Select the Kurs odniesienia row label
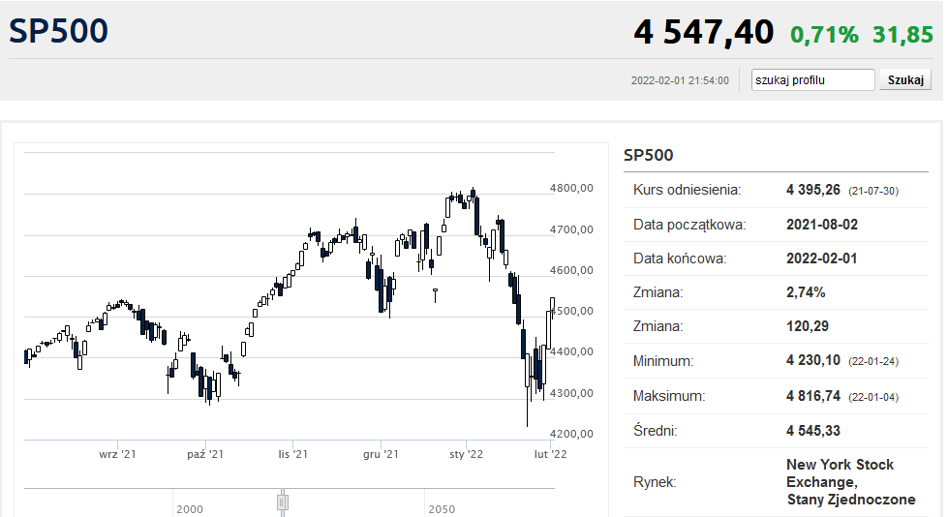The image size is (948, 517). point(686,190)
